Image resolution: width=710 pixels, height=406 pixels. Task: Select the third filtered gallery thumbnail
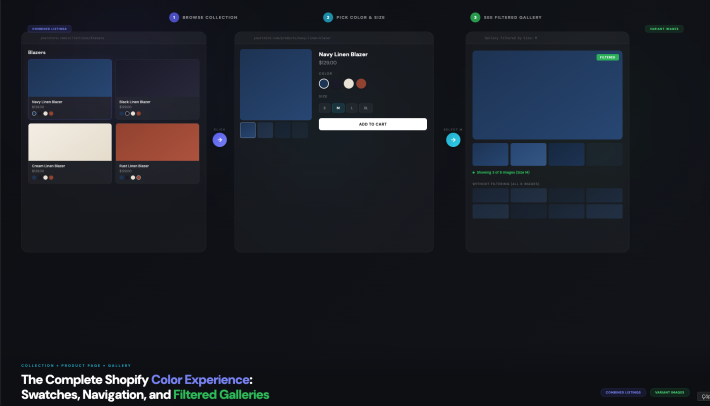click(x=566, y=154)
